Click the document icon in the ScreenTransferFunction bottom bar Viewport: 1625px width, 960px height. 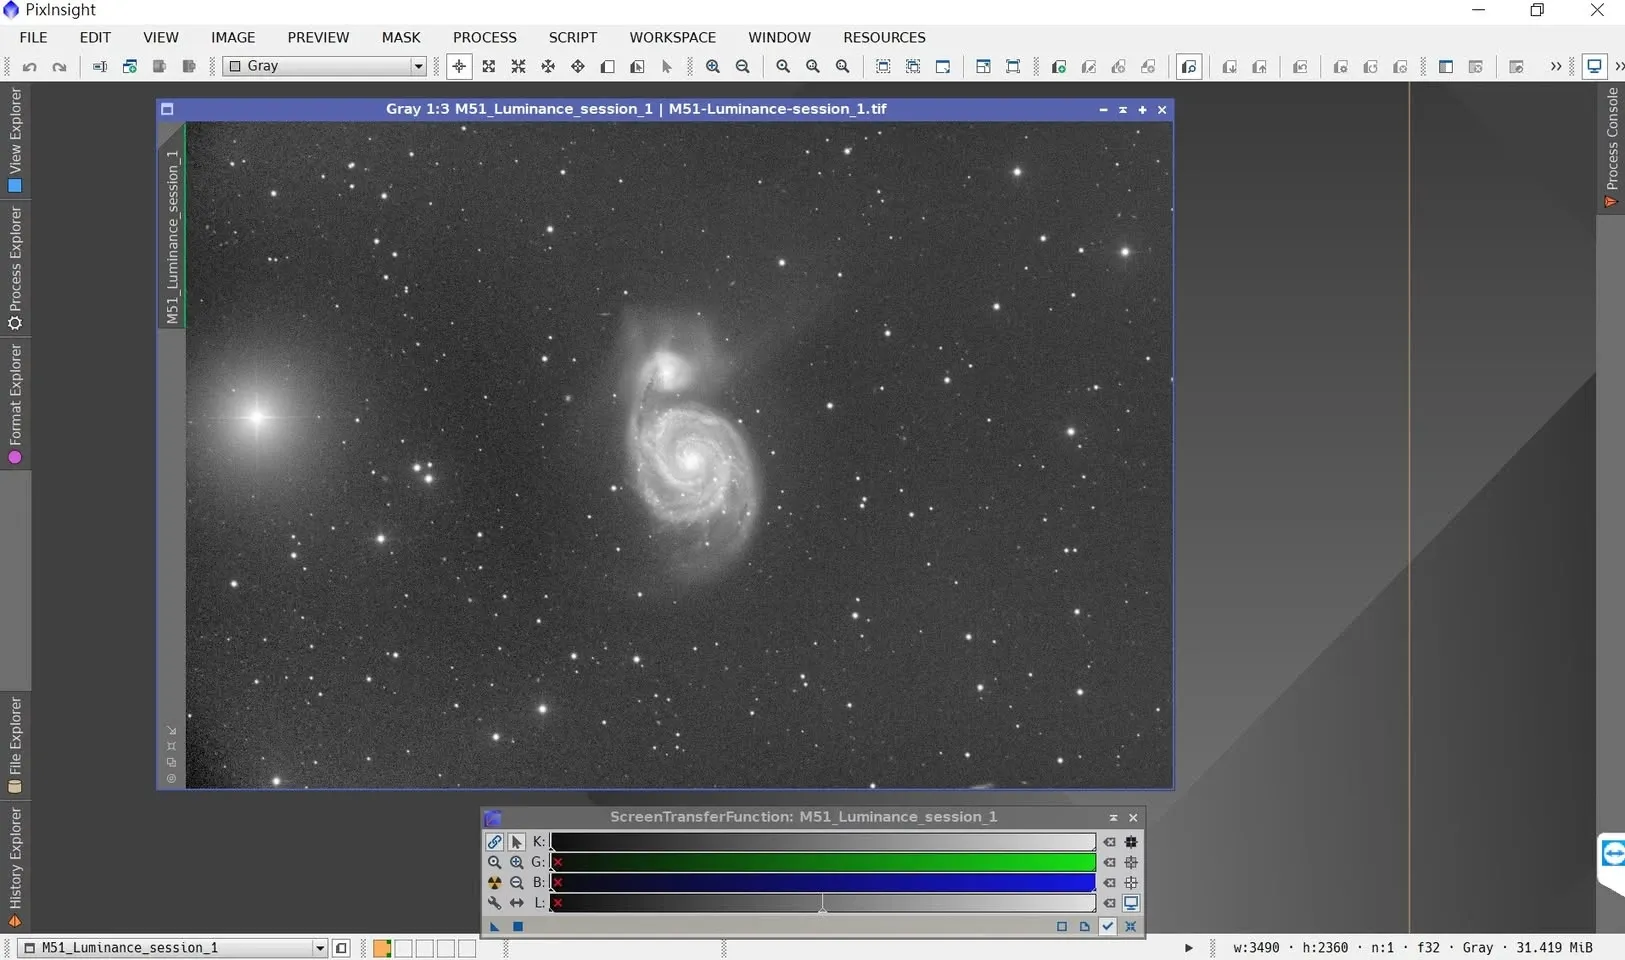pyautogui.click(x=1085, y=927)
